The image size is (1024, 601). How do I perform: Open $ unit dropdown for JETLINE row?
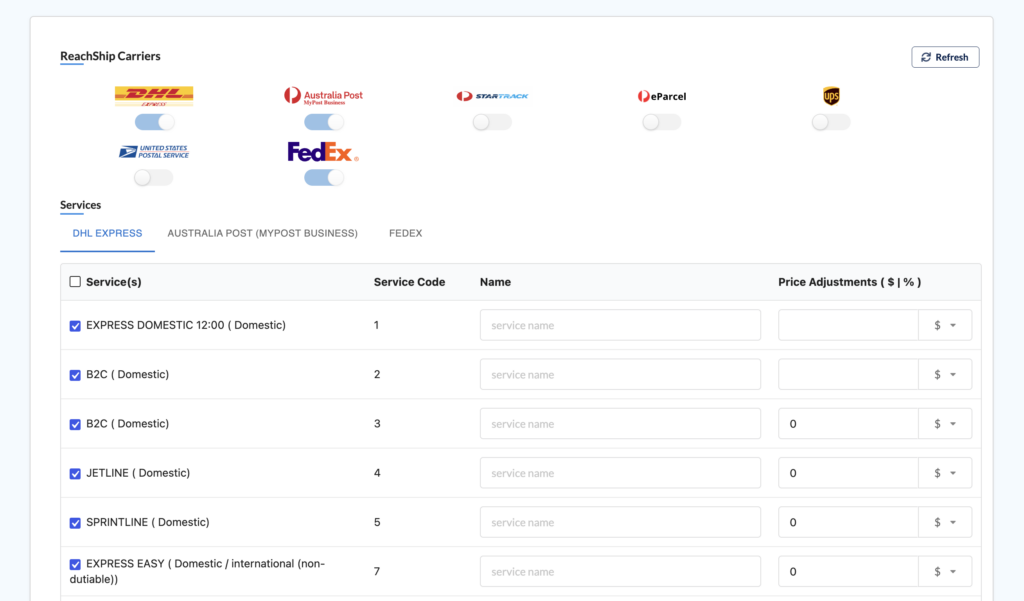tap(945, 473)
